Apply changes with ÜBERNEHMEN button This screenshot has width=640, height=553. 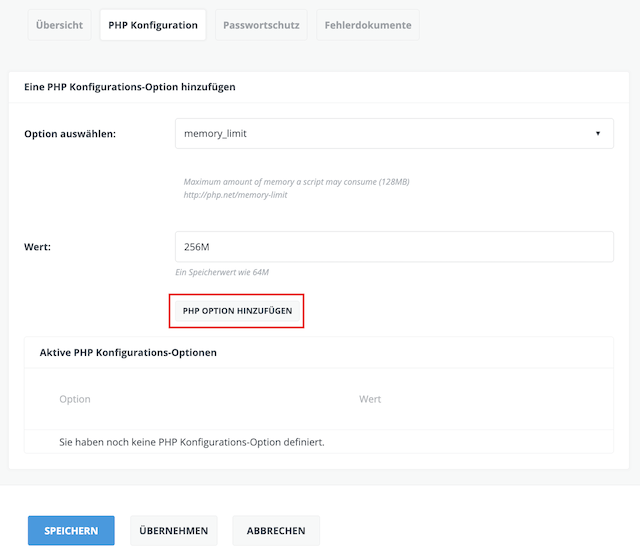174,531
